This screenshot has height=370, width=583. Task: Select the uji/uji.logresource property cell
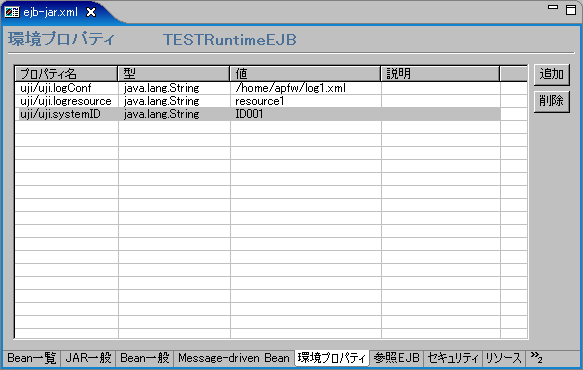click(67, 101)
